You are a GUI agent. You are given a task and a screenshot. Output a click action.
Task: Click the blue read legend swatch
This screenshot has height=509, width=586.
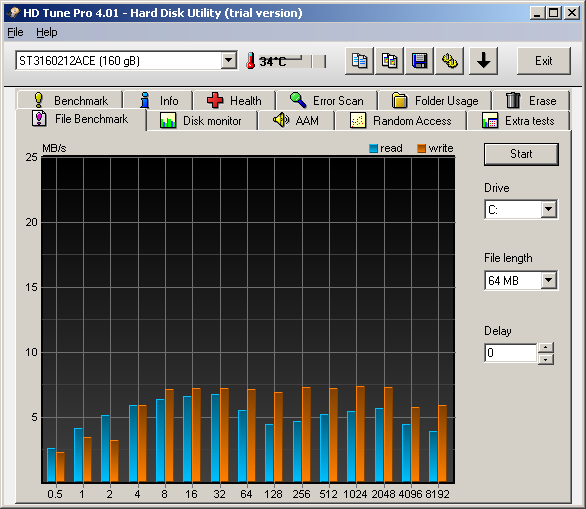pos(373,148)
